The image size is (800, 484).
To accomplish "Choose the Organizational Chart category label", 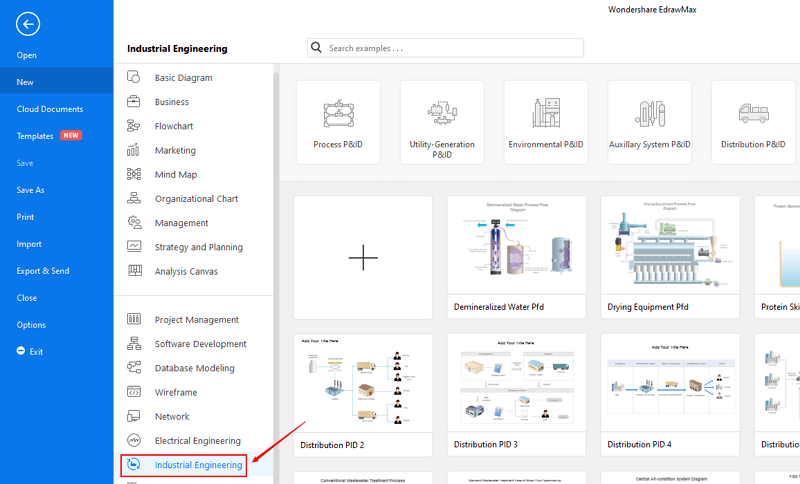I will point(196,199).
